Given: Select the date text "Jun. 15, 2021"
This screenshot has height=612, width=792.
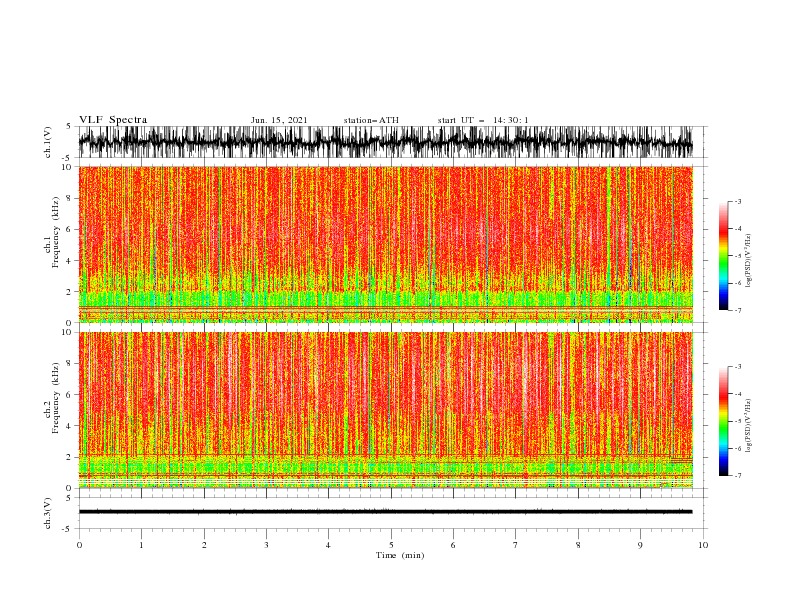Looking at the screenshot, I should coord(279,120).
